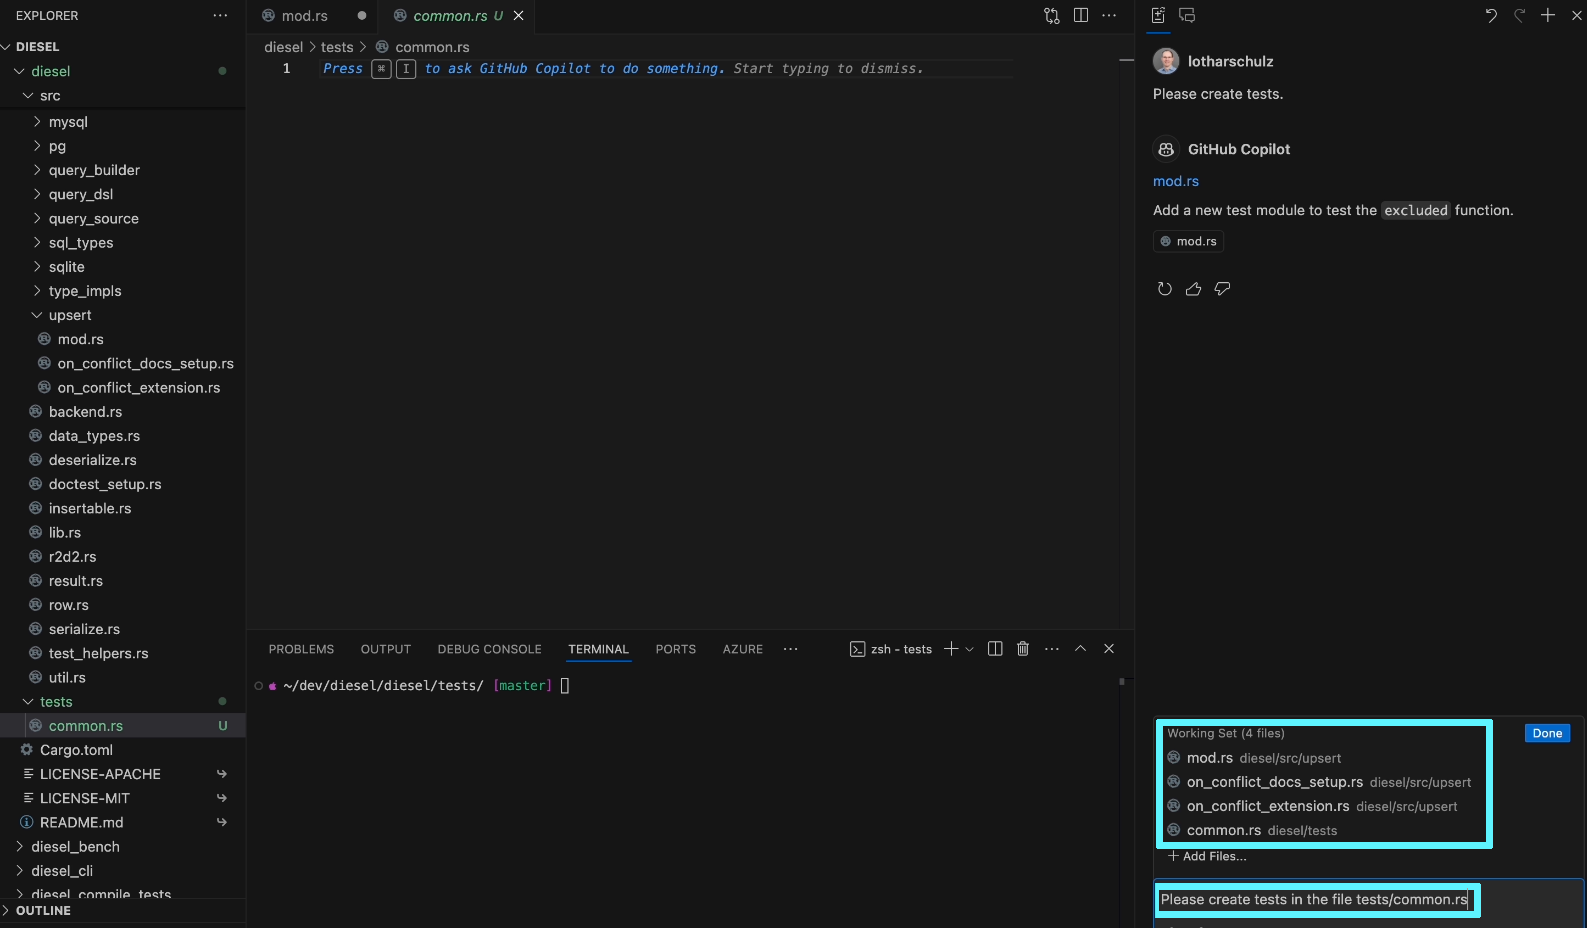This screenshot has width=1587, height=928.
Task: Kill terminal with the trash icon
Action: [x=1022, y=649]
